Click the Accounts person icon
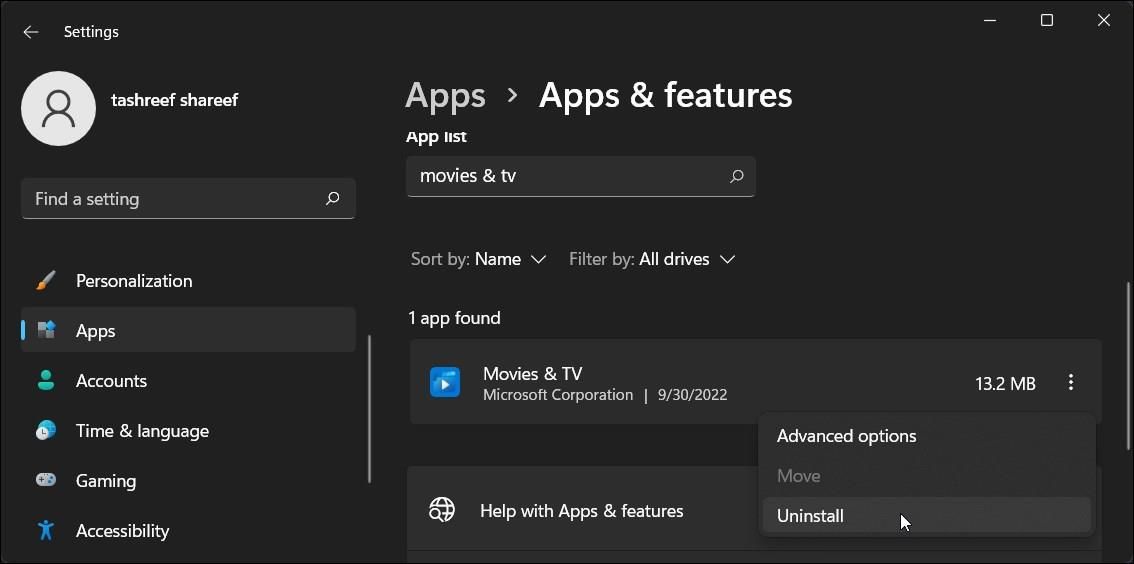1134x564 pixels. [46, 381]
